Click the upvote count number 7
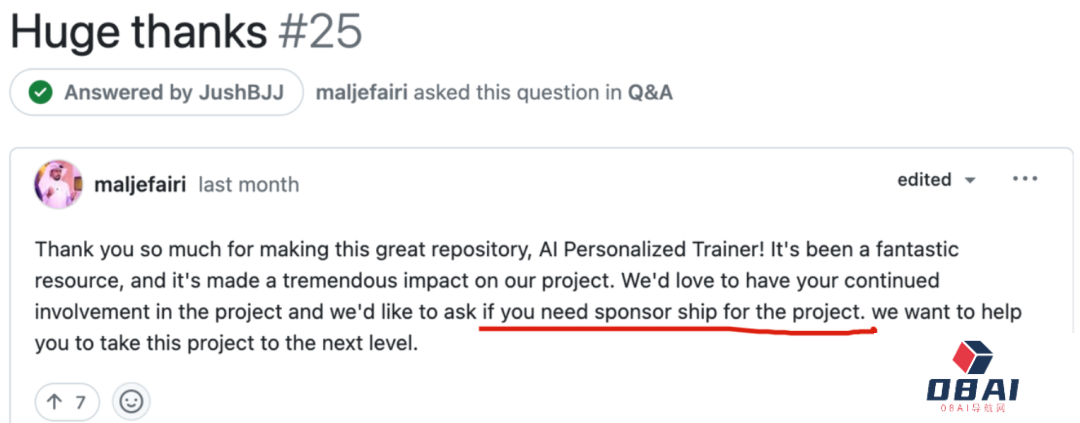 (x=80, y=403)
